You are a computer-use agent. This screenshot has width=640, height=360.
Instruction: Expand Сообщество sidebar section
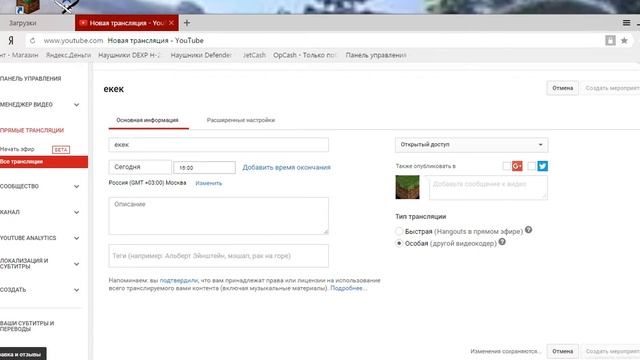point(76,186)
